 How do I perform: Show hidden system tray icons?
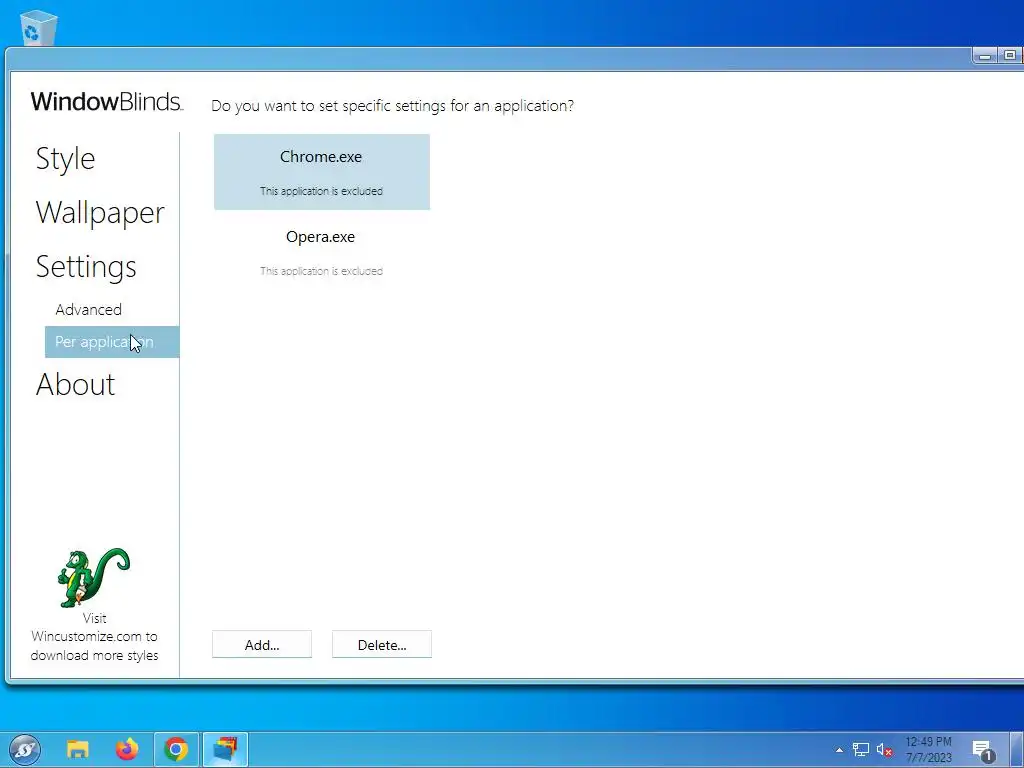[839, 750]
